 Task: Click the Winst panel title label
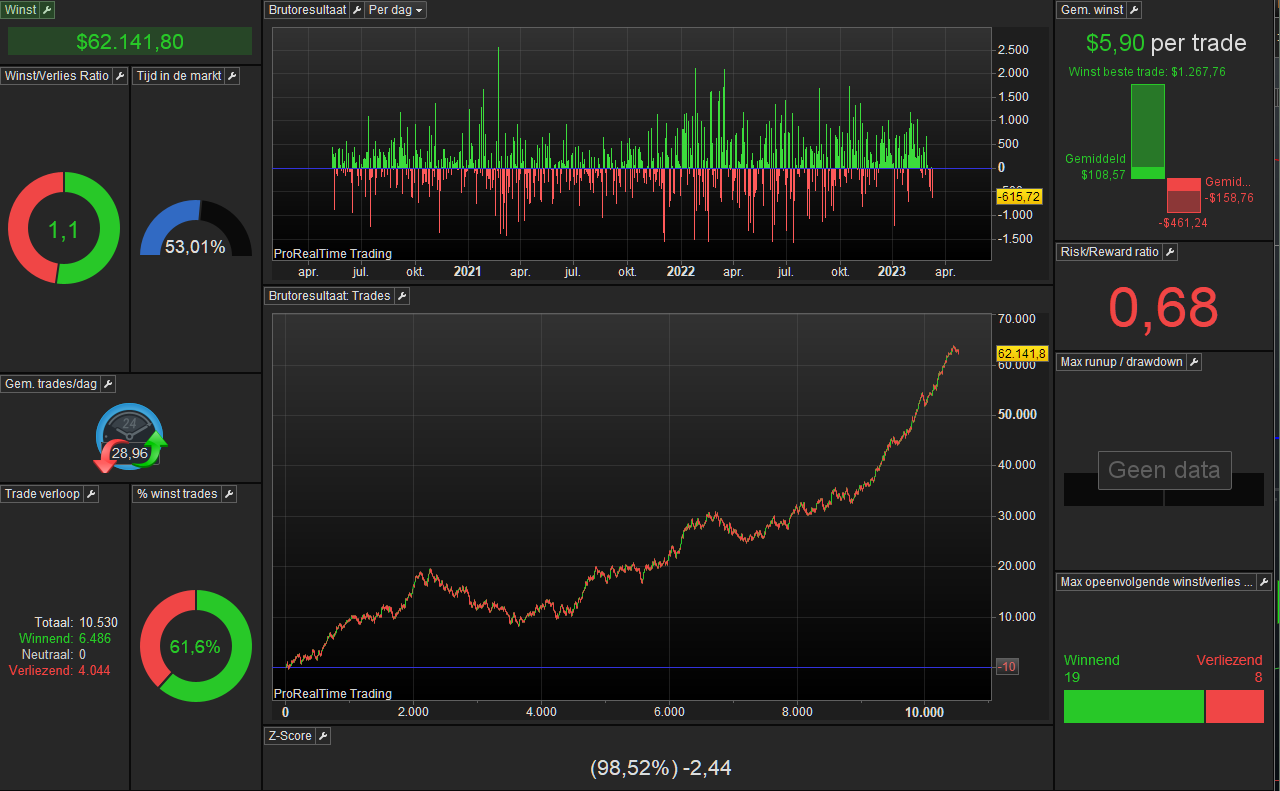[x=21, y=10]
